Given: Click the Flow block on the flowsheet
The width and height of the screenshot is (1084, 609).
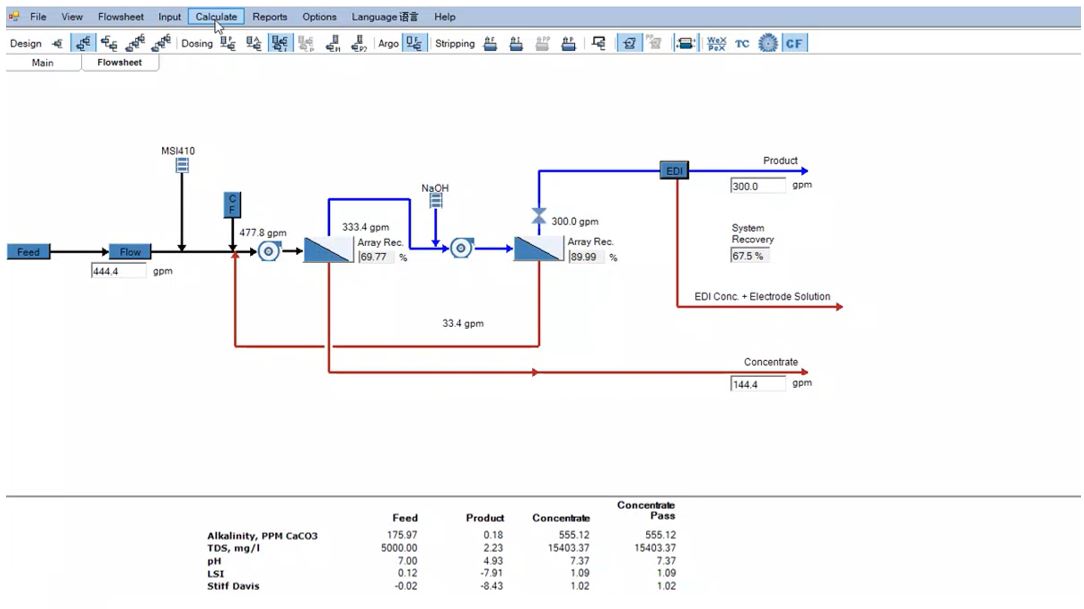Looking at the screenshot, I should click(130, 252).
